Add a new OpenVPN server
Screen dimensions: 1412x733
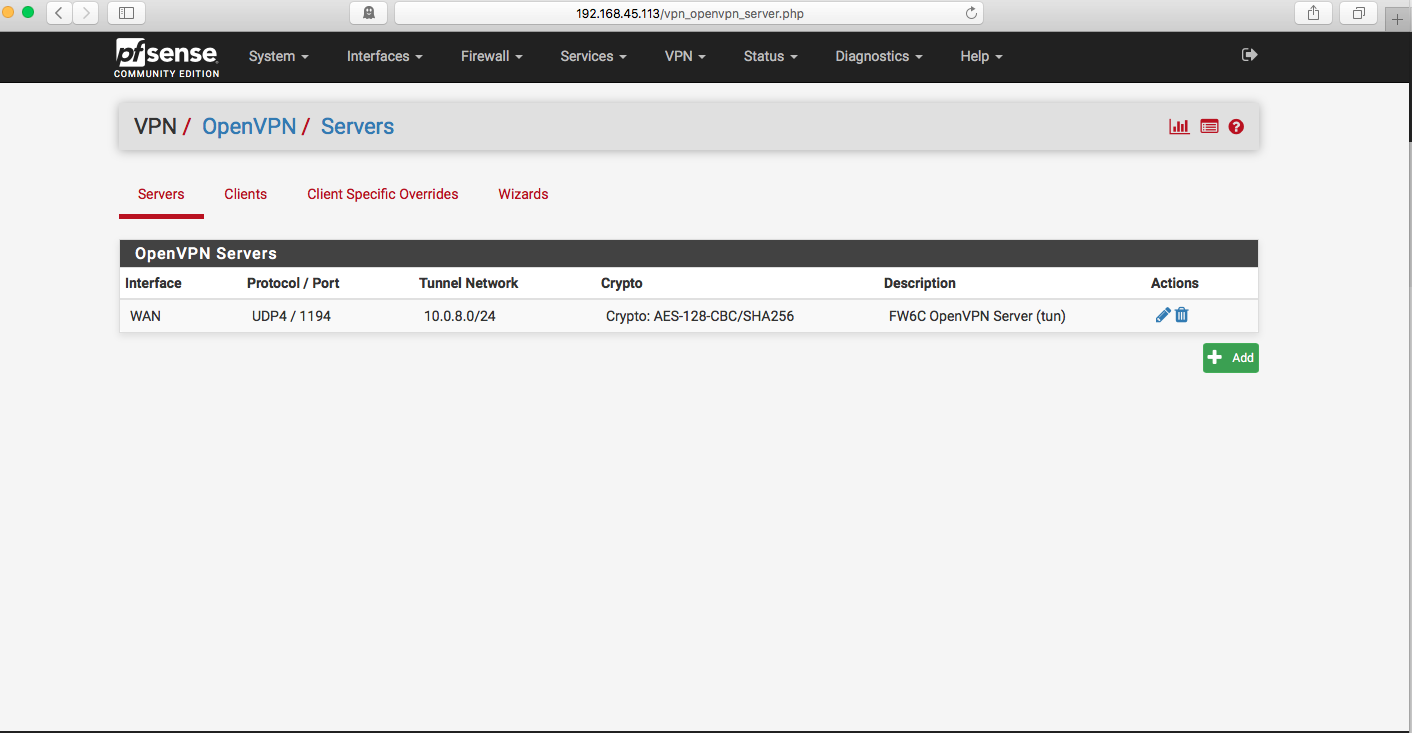point(1230,358)
